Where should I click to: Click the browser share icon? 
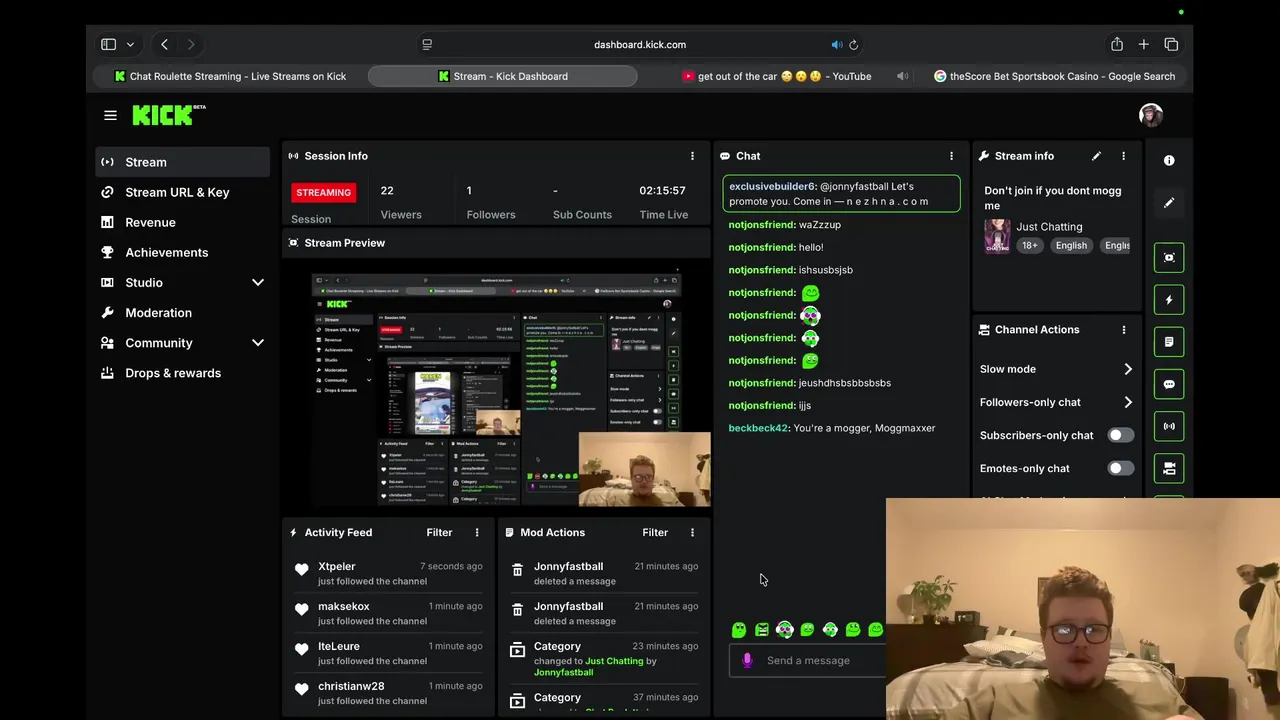click(1117, 44)
